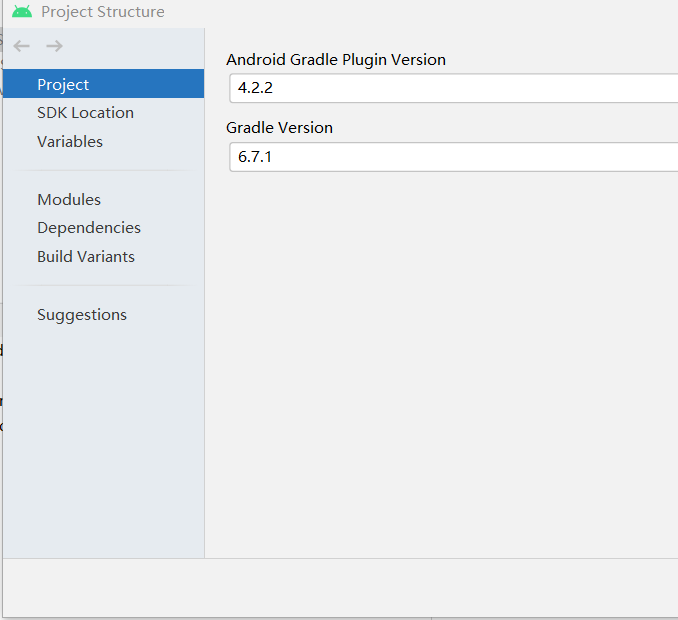
Task: Click the separator line above Suggestions
Action: click(102, 286)
